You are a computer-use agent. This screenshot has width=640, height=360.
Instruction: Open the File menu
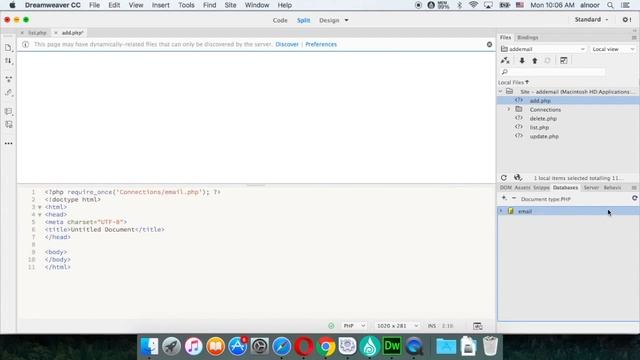point(94,5)
